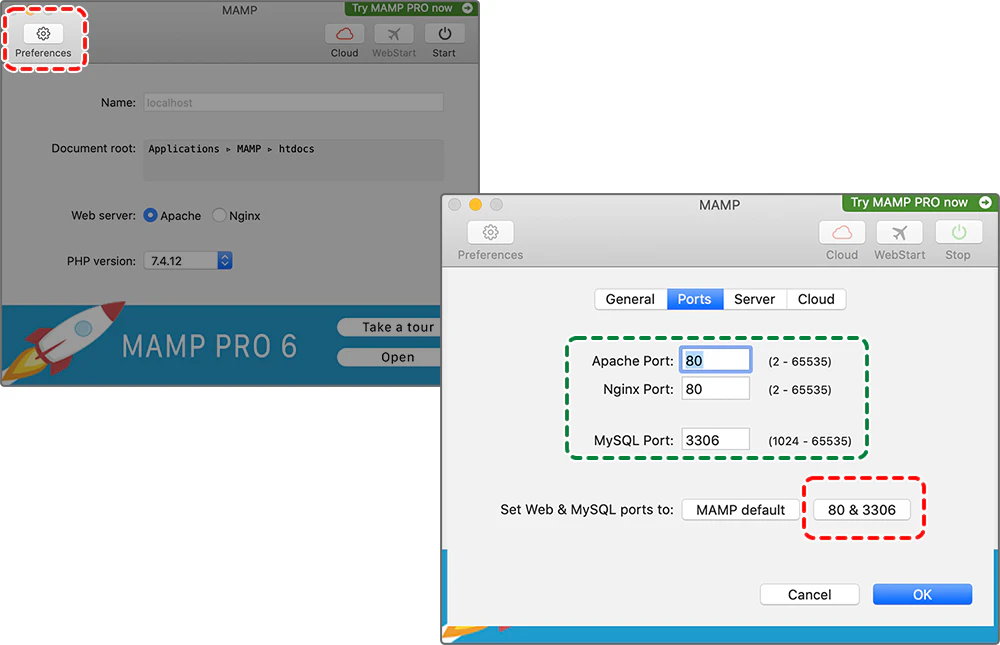This screenshot has width=1000, height=645.
Task: Click Preferences gear in front MAMP window
Action: pyautogui.click(x=490, y=232)
